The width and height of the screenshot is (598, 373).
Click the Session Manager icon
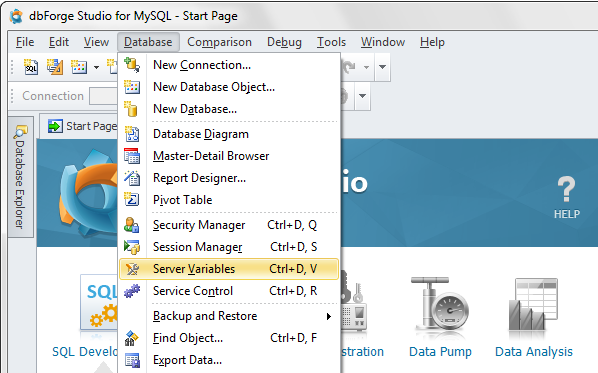(x=132, y=247)
